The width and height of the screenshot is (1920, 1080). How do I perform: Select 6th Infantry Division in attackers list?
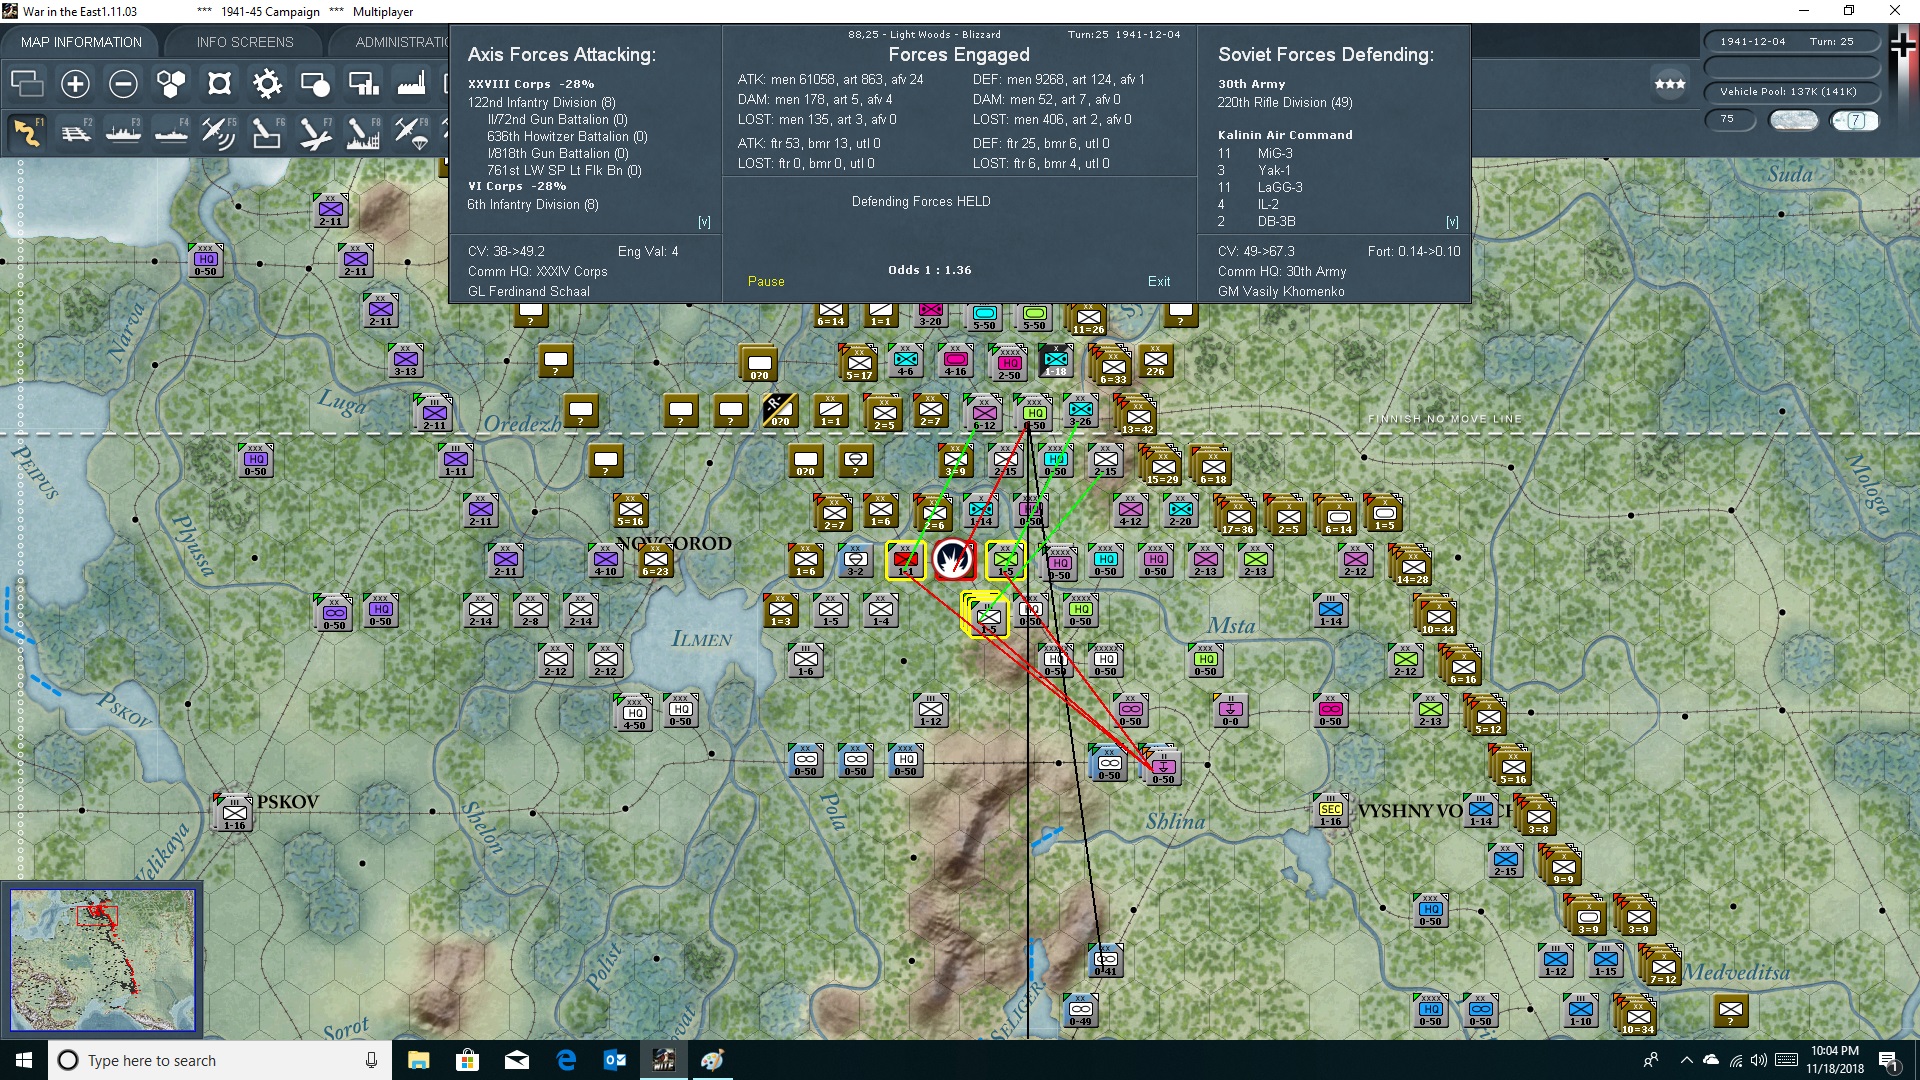pyautogui.click(x=533, y=204)
